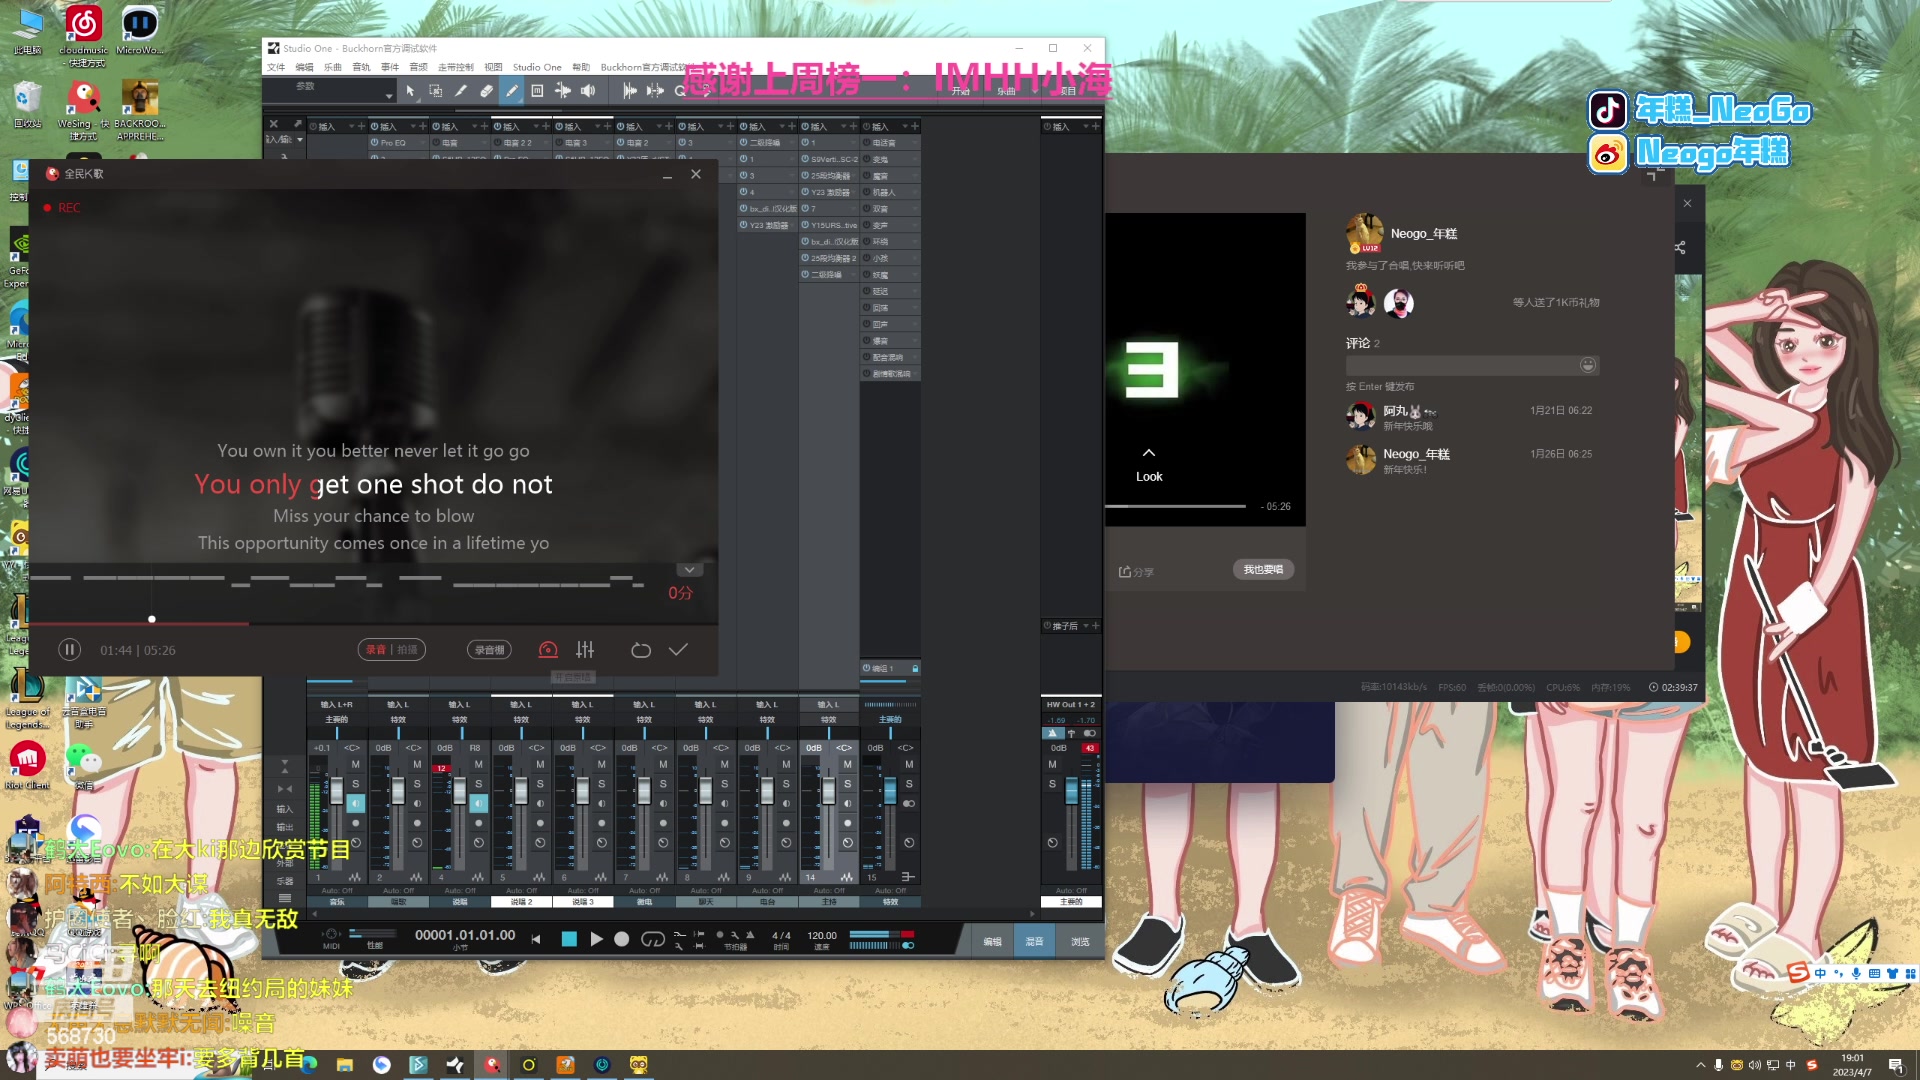The width and height of the screenshot is (1920, 1080).
Task: Open cloudmusic desktop shortcut
Action: 84,35
